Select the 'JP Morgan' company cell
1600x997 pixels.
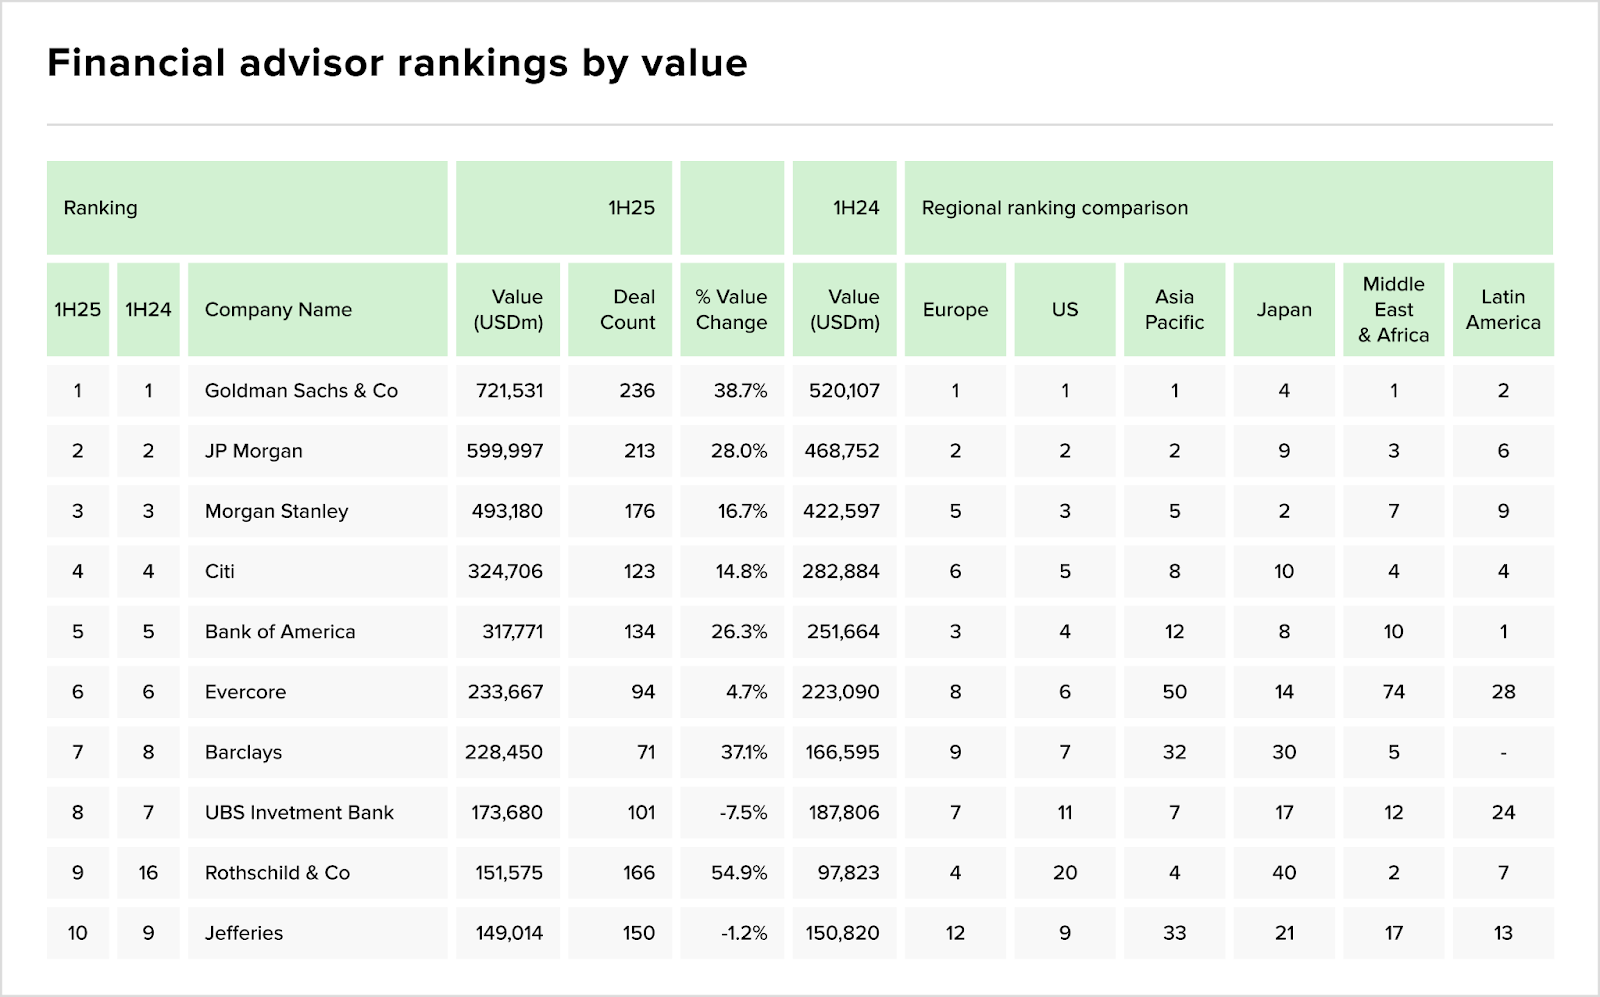pyautogui.click(x=318, y=451)
